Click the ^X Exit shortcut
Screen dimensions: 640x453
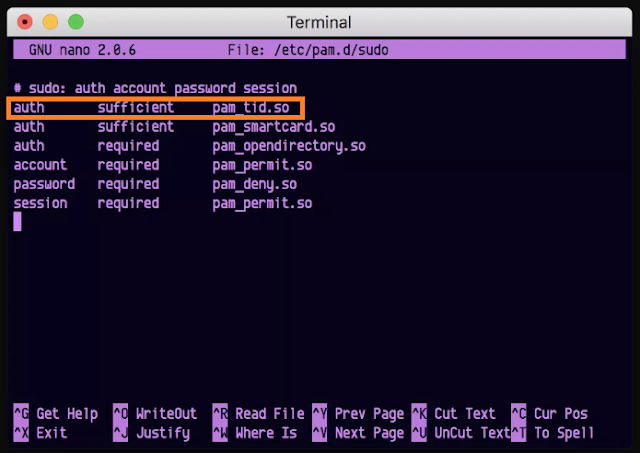coord(40,433)
